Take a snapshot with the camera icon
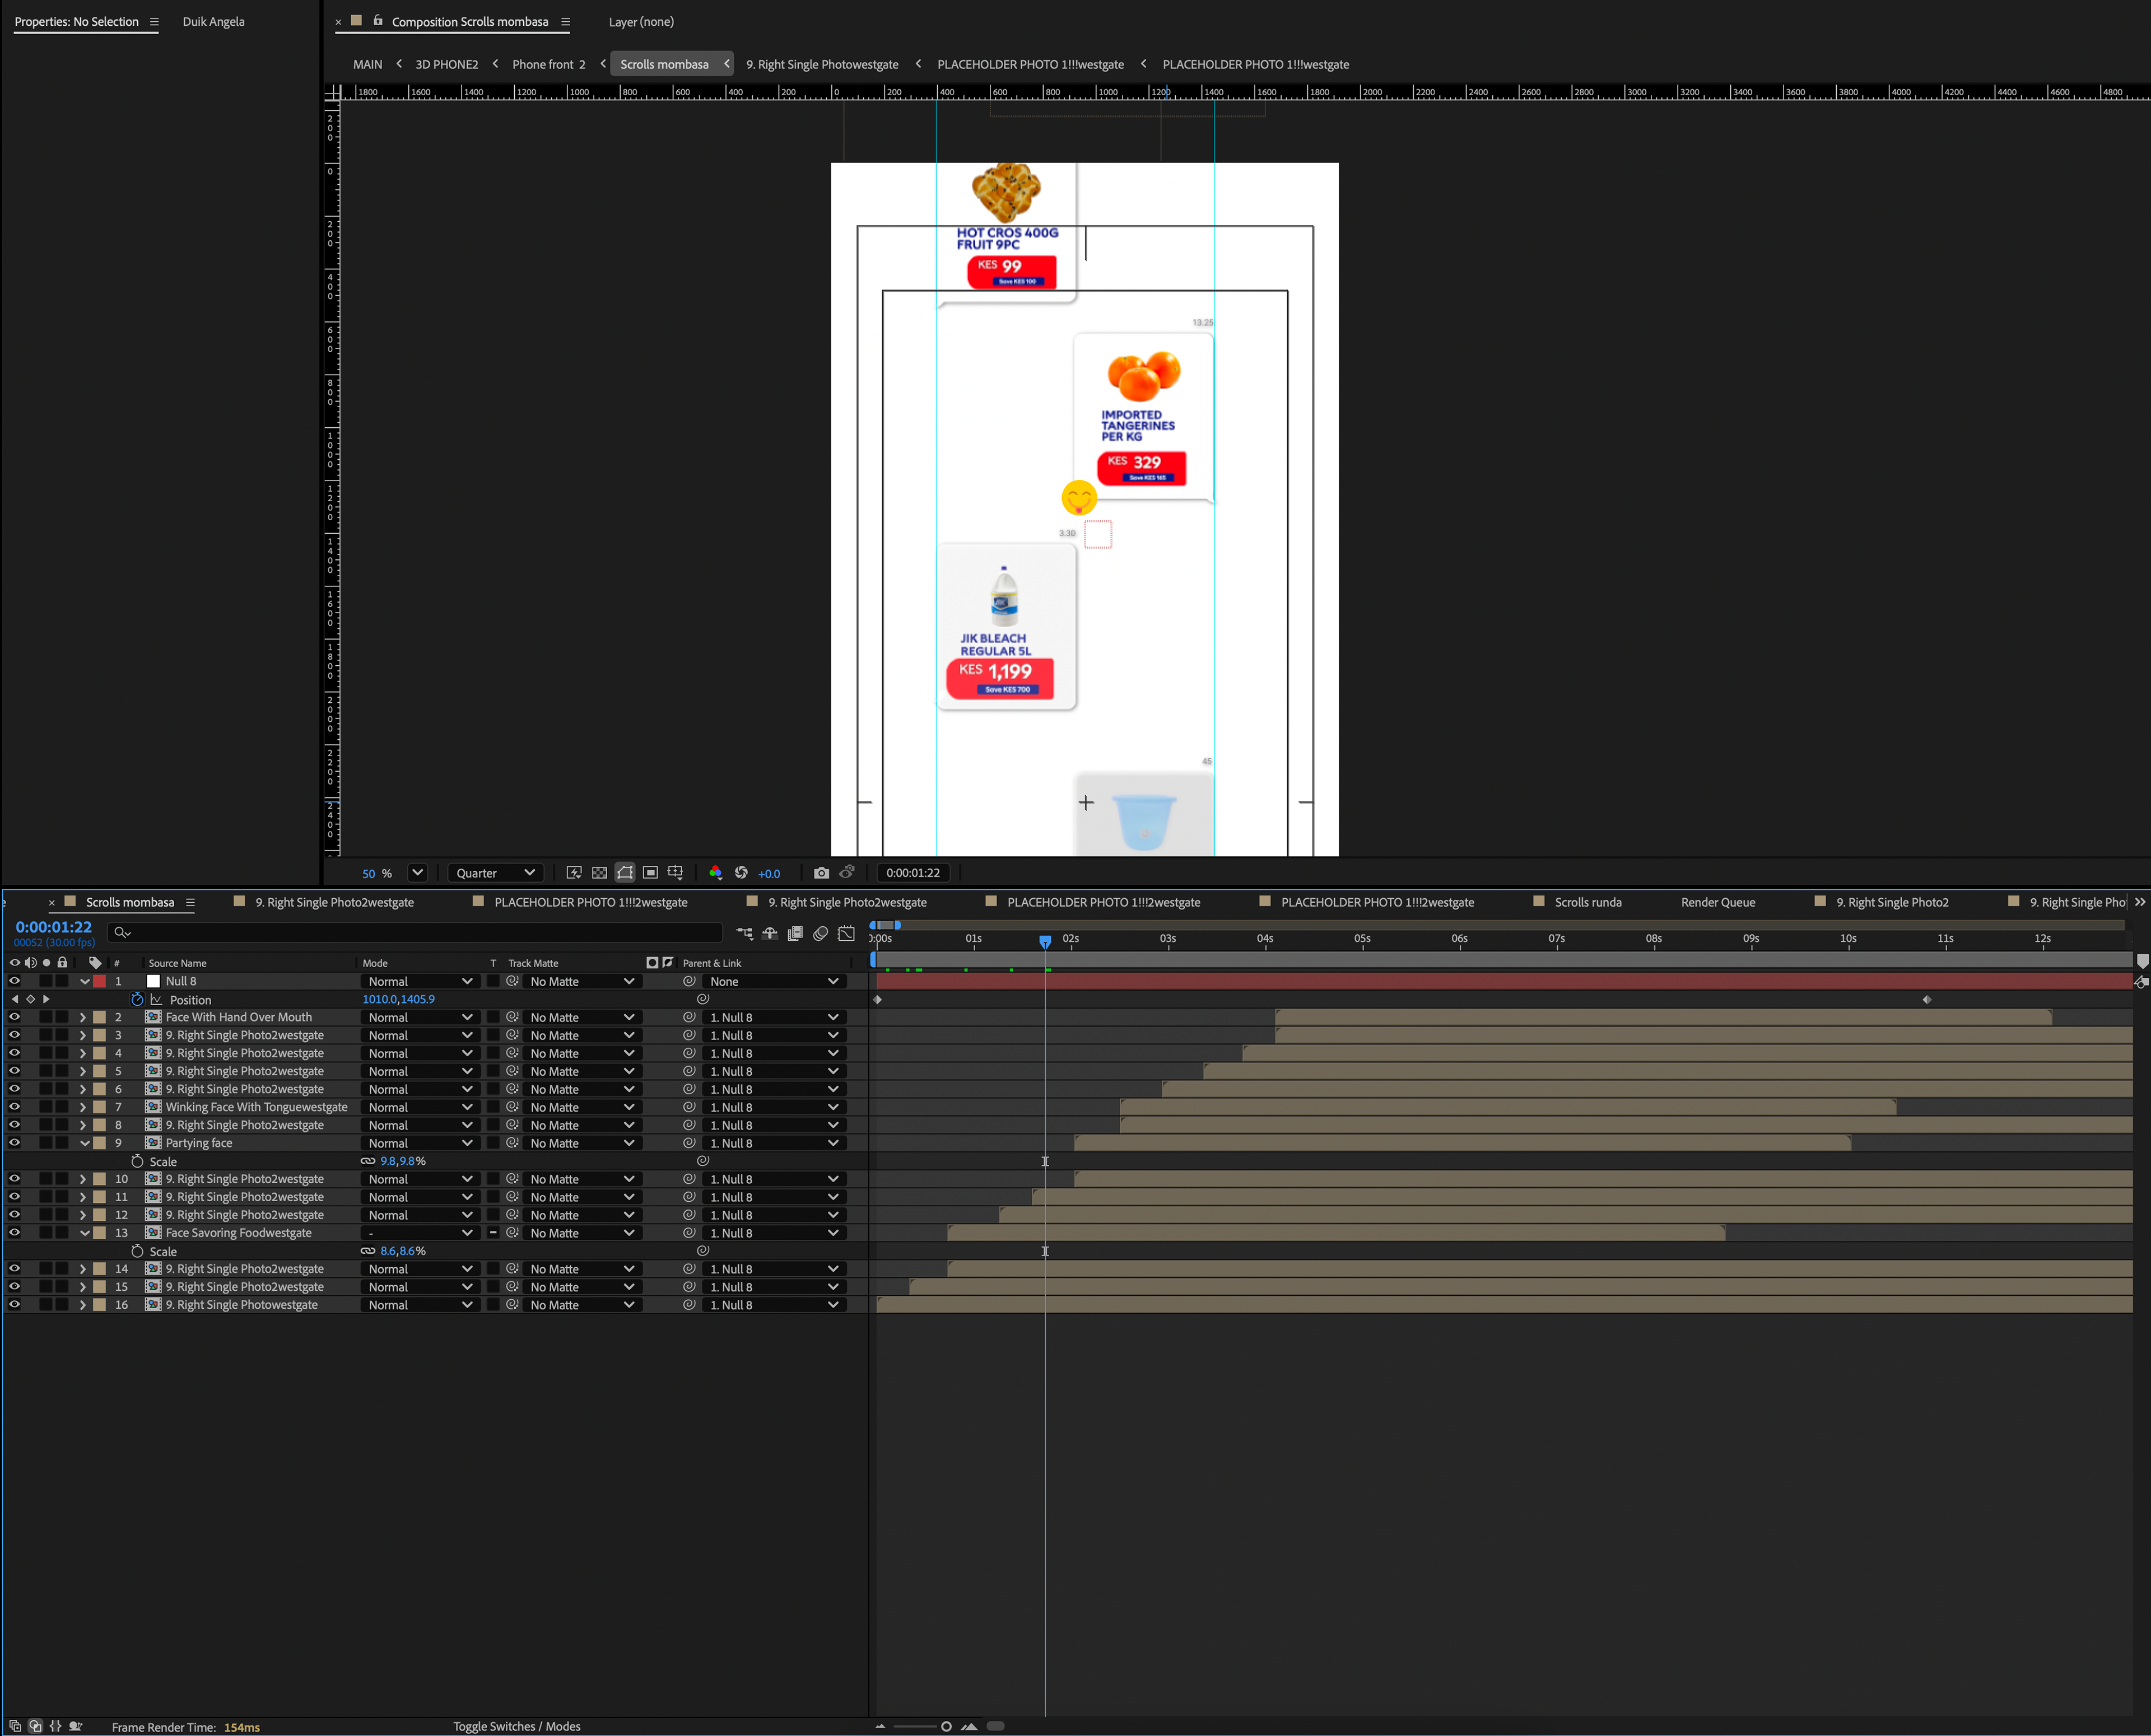This screenshot has height=1736, width=2151. click(x=821, y=873)
